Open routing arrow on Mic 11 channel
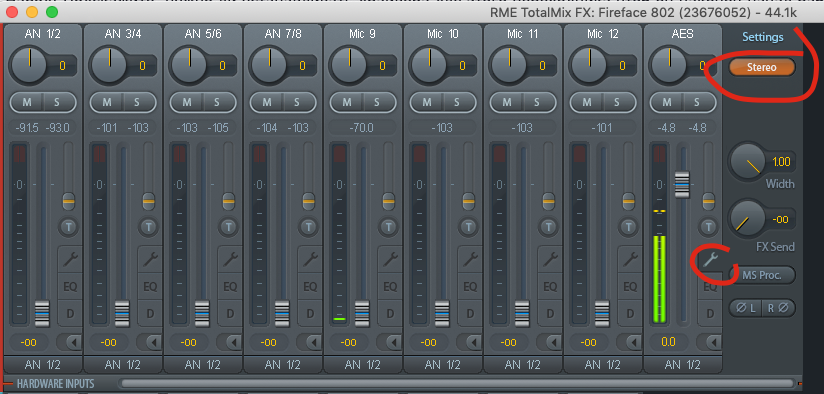This screenshot has height=394, width=824. 548,343
